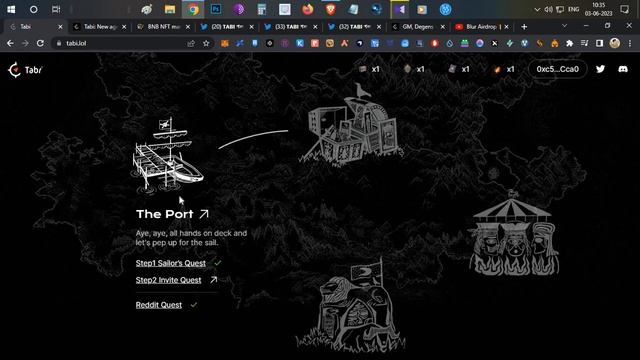Click the green robot extension icon
This screenshot has height=360, width=640.
tap(464, 43)
